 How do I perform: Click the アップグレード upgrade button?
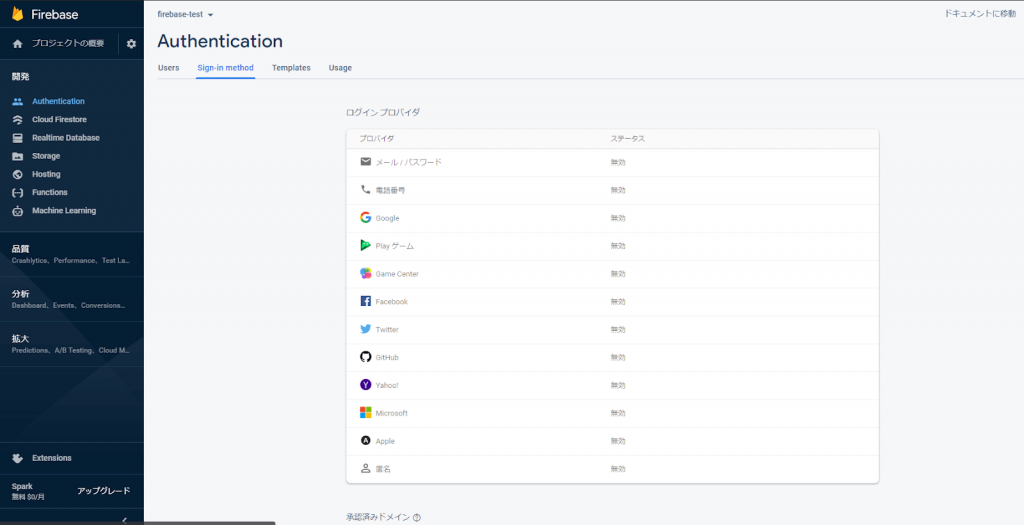coord(104,491)
